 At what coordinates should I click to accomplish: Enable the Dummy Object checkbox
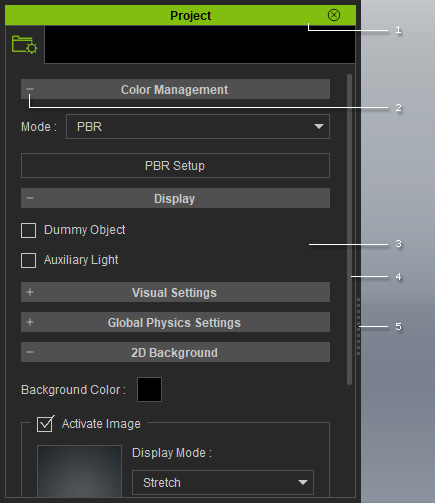pos(28,230)
